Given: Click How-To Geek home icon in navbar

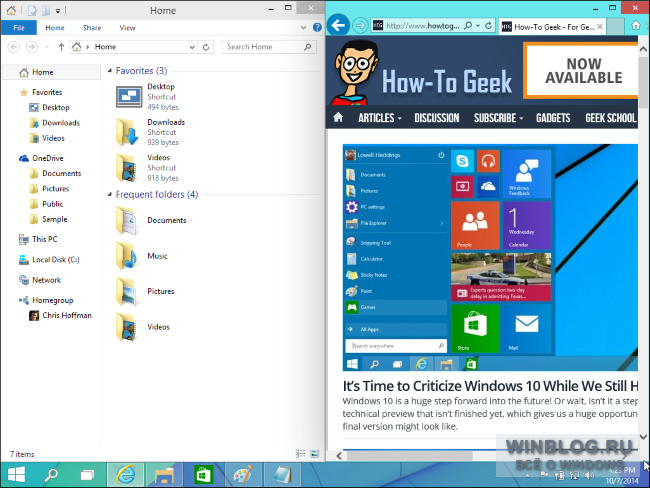Looking at the screenshot, I should coord(338,117).
